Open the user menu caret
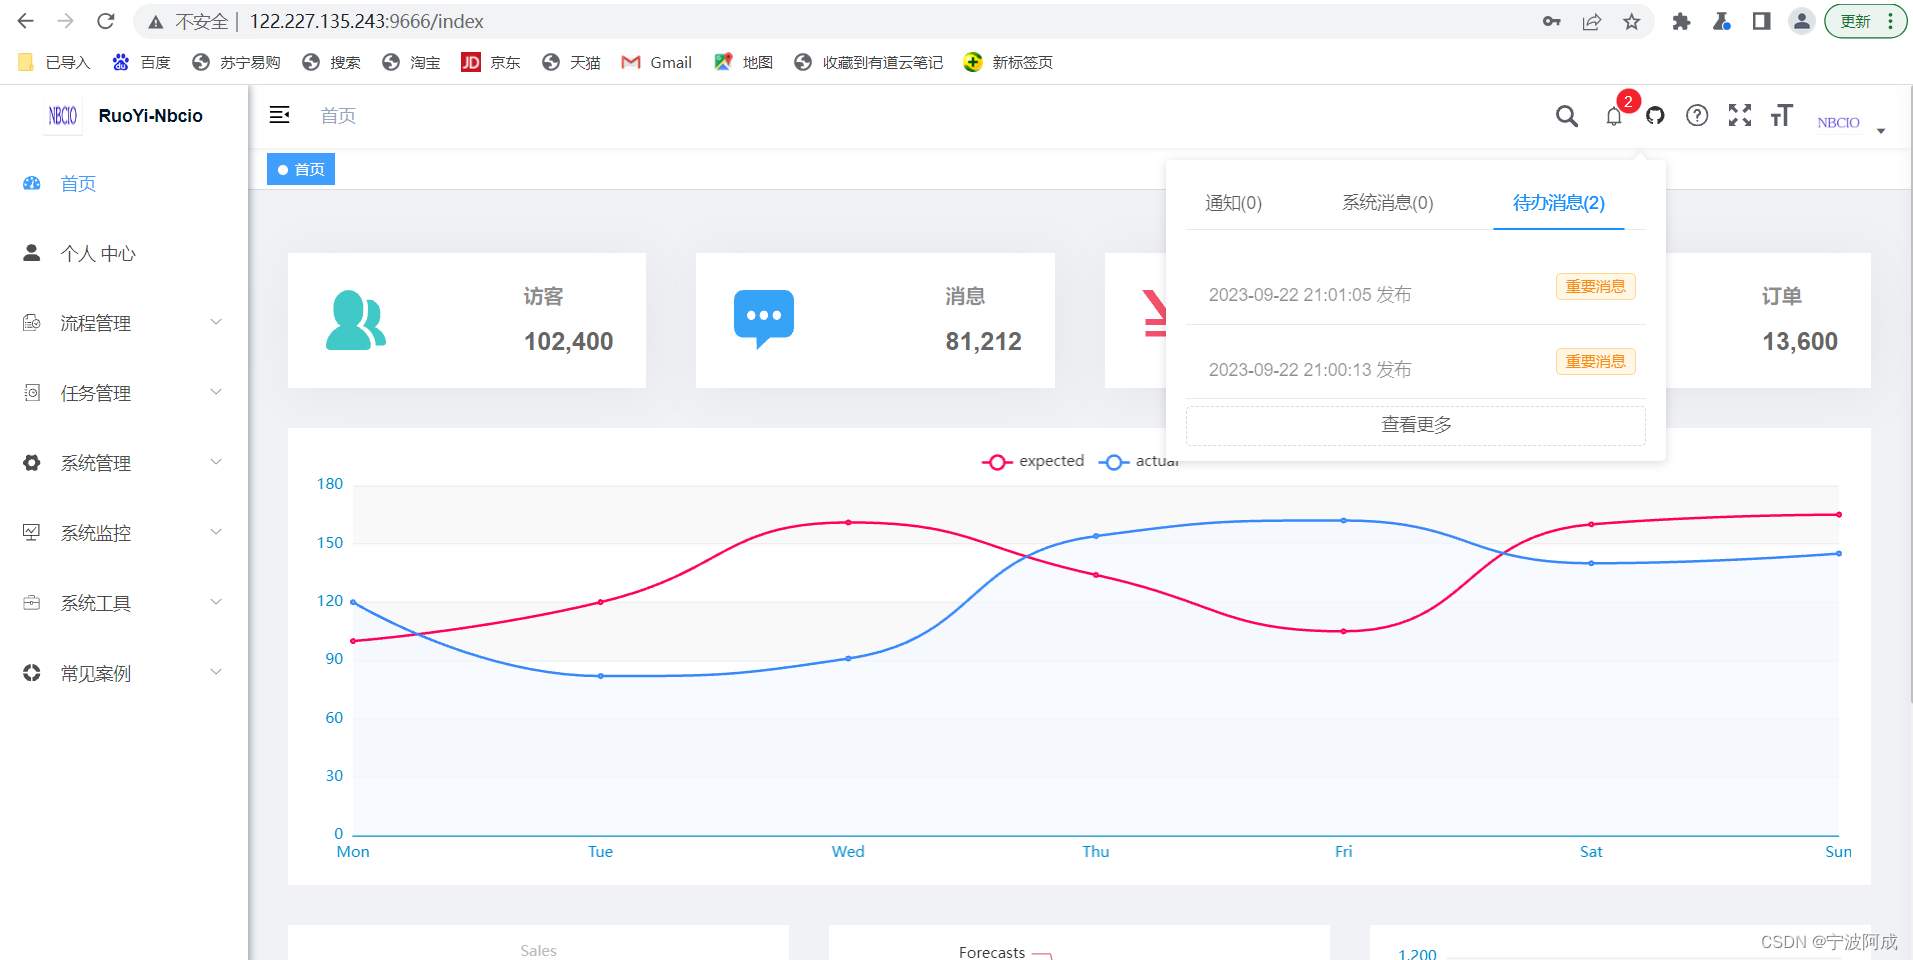Viewport: 1913px width, 960px height. [1881, 131]
